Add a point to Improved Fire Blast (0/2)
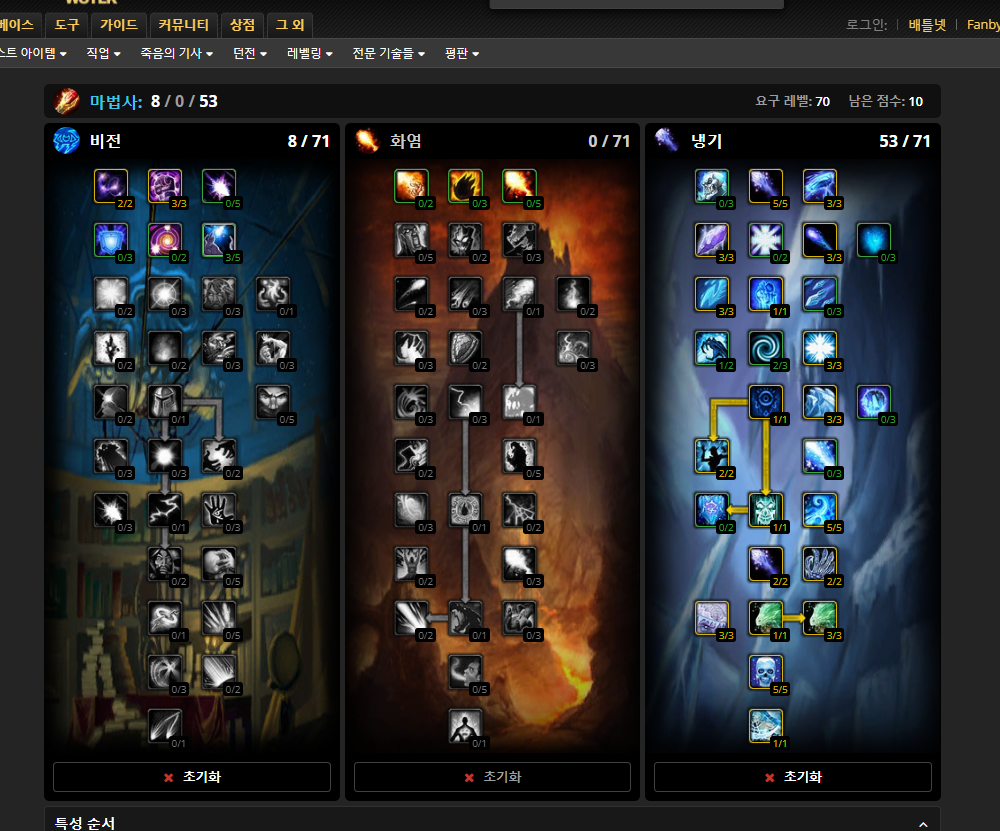Viewport: 1000px width, 831px height. pyautogui.click(x=411, y=186)
